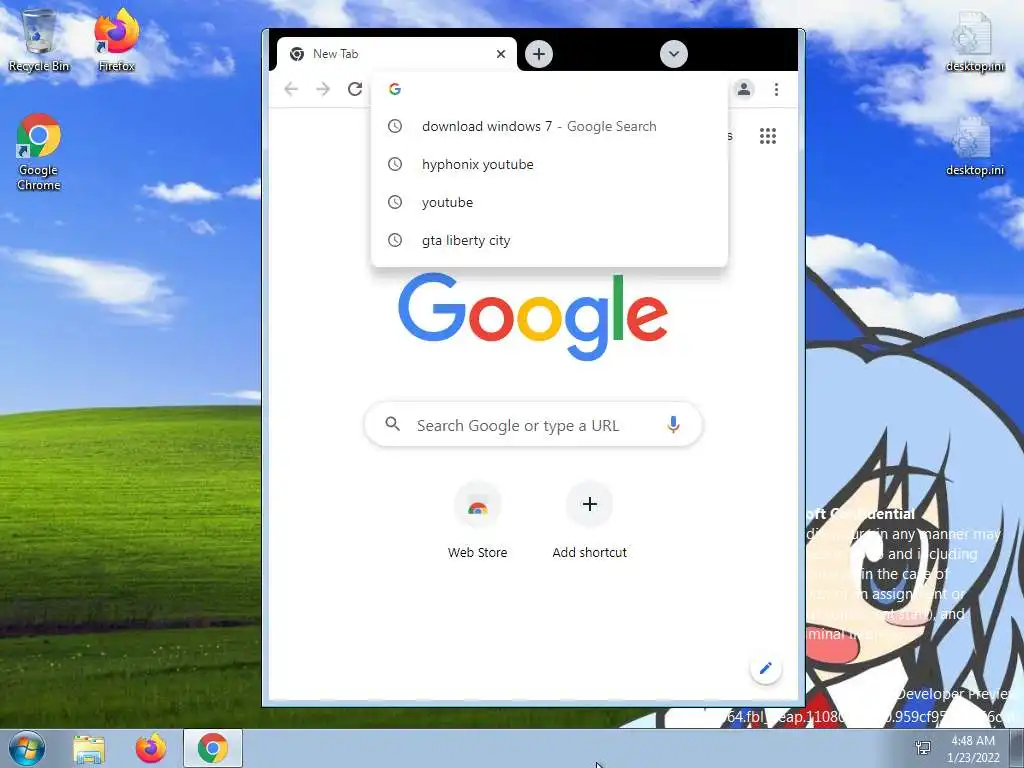The image size is (1024, 768).
Task: Select the Firefox desktop shortcut
Action: tap(116, 40)
